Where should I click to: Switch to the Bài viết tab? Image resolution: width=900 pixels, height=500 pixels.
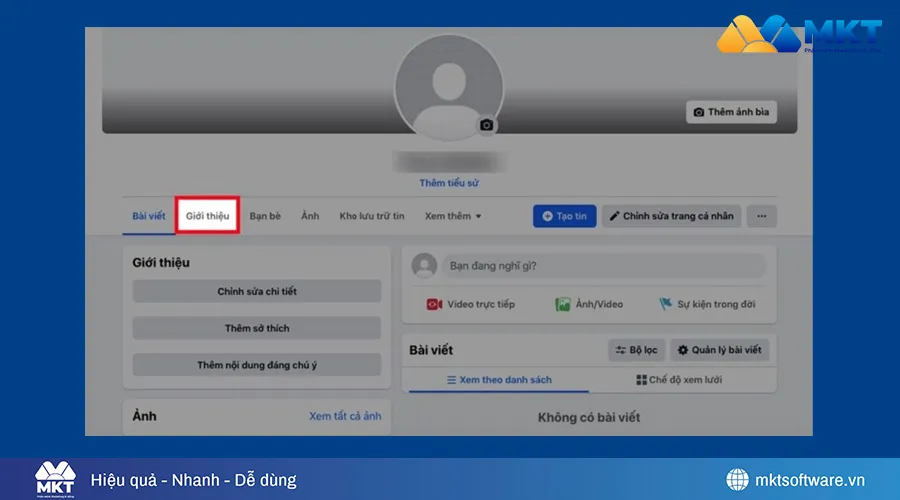click(149, 216)
